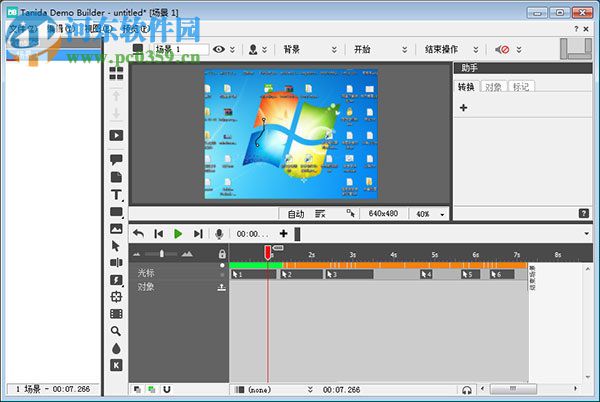Switch to the 标记 tab
The image size is (600, 402).
coord(521,87)
